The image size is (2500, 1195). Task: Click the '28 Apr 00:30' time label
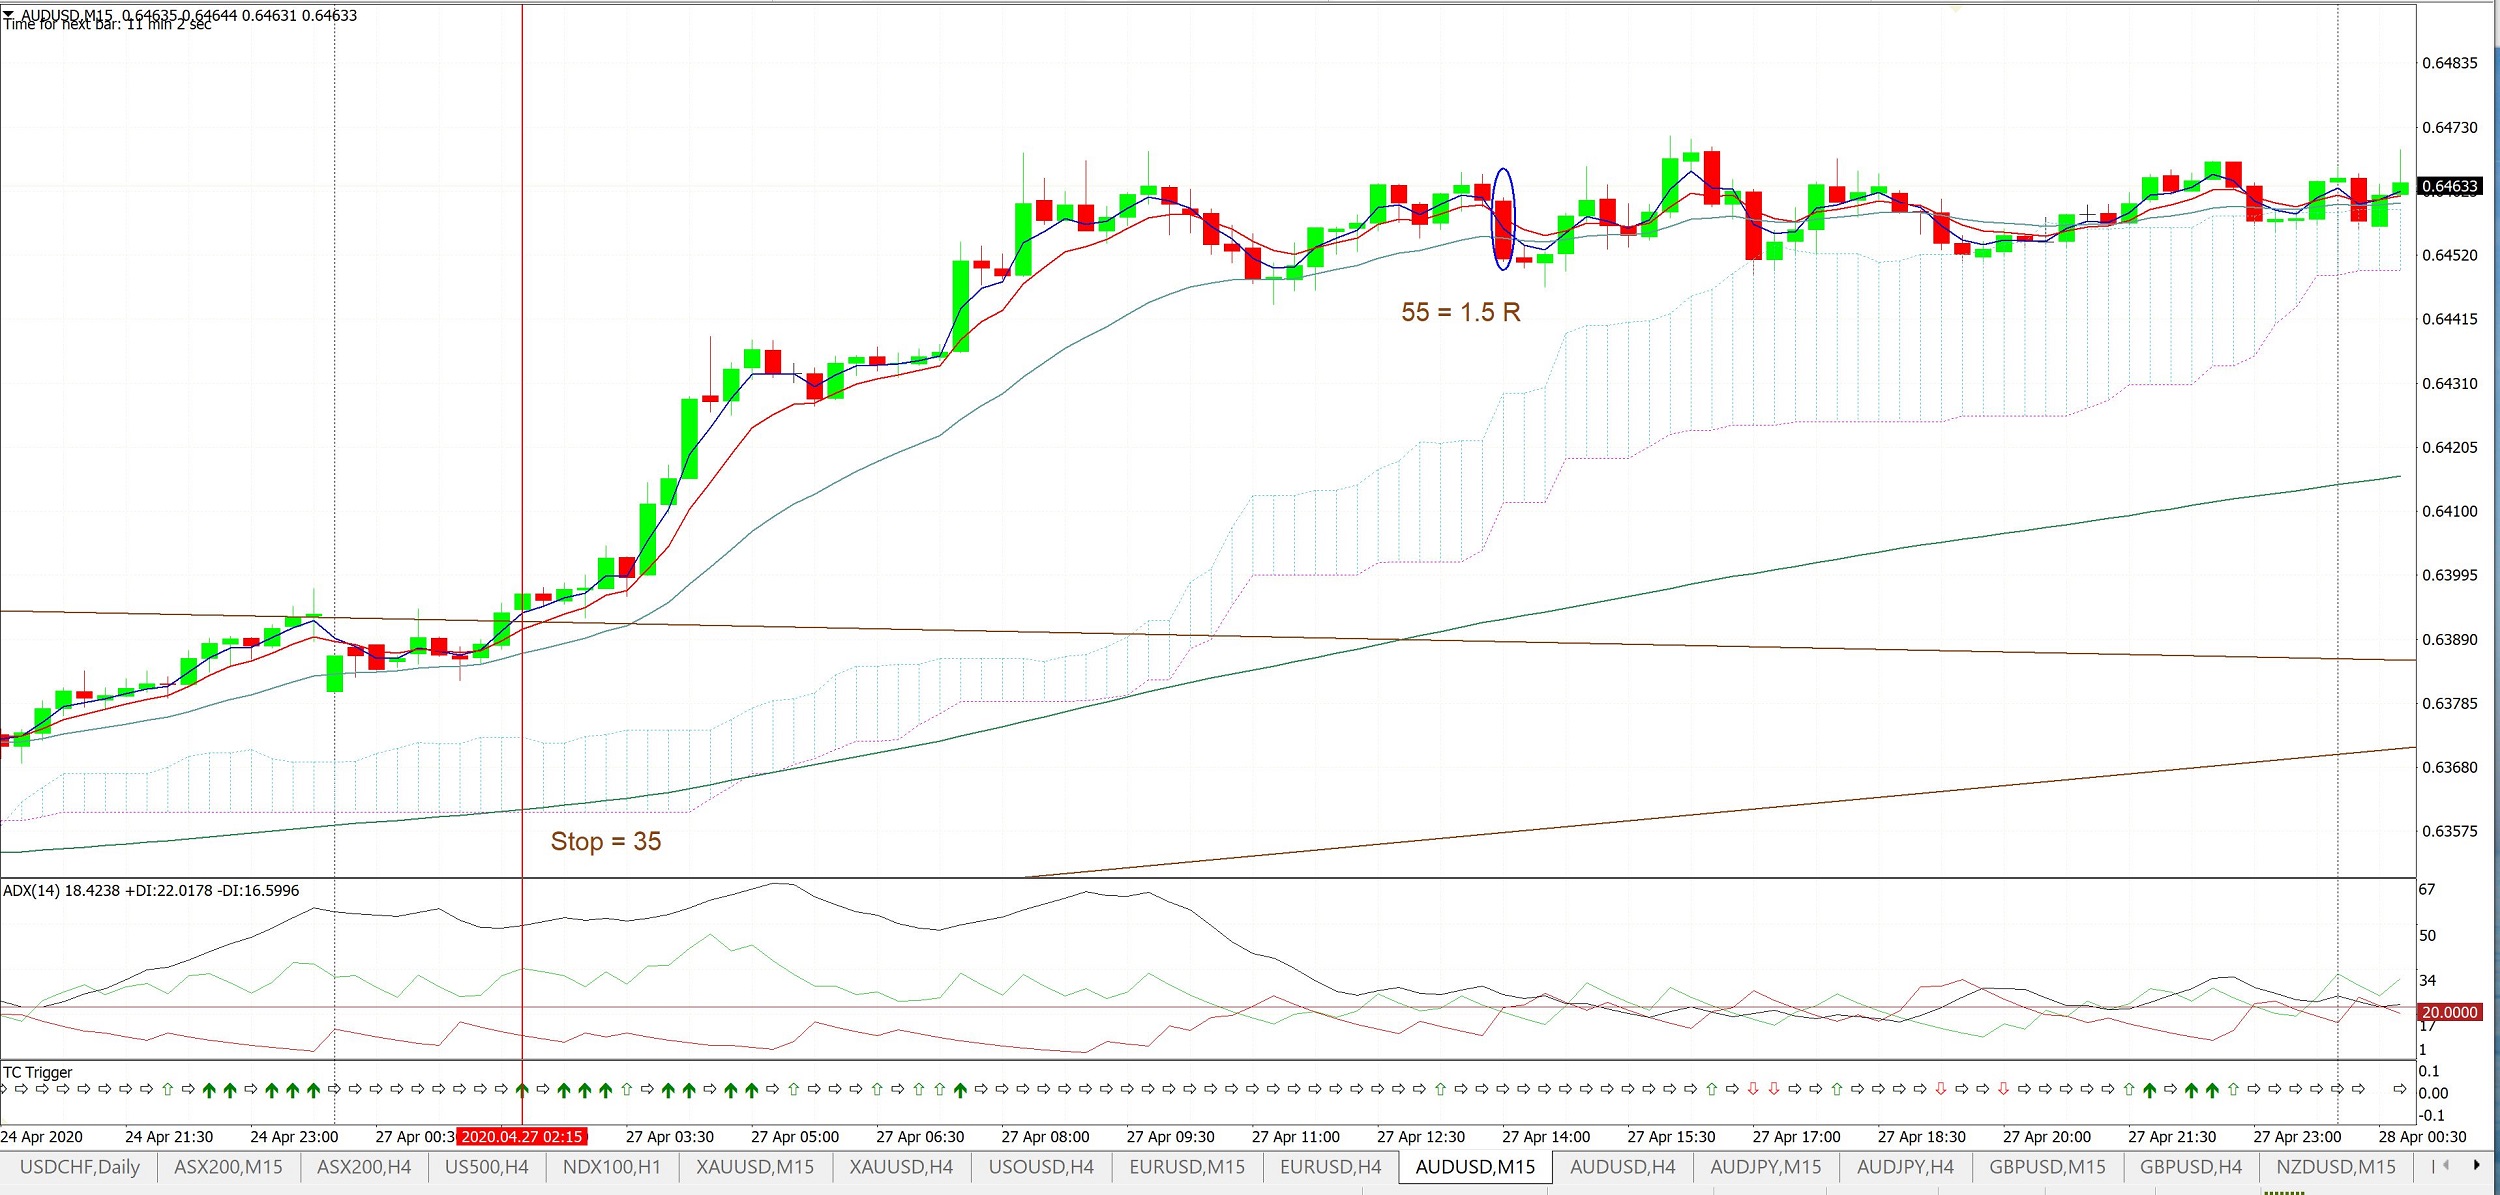(2422, 1137)
